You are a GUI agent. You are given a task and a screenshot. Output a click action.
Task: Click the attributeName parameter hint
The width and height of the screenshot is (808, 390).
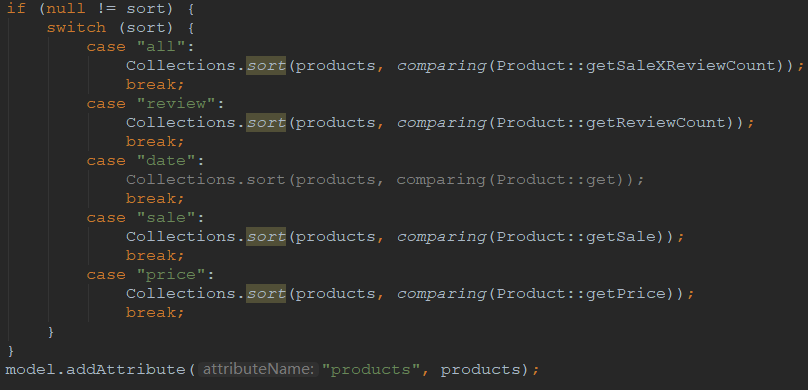[258, 369]
